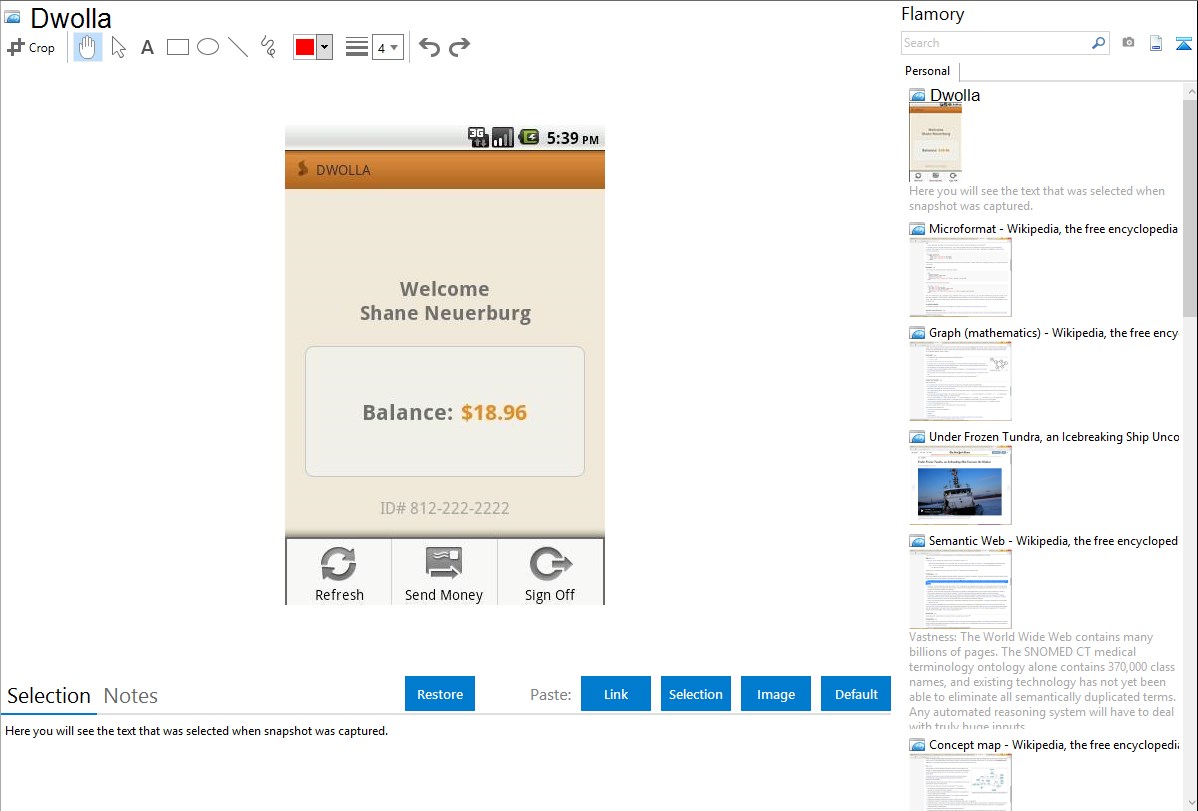
Task: Click the search magnifier icon
Action: point(1099,43)
